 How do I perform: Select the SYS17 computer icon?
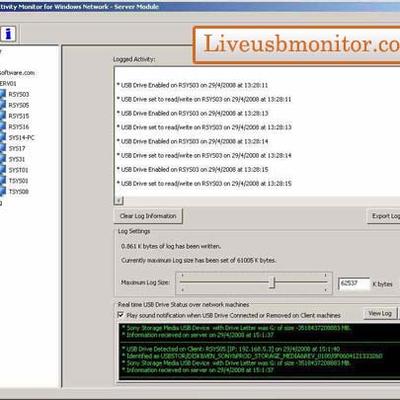click(3, 148)
